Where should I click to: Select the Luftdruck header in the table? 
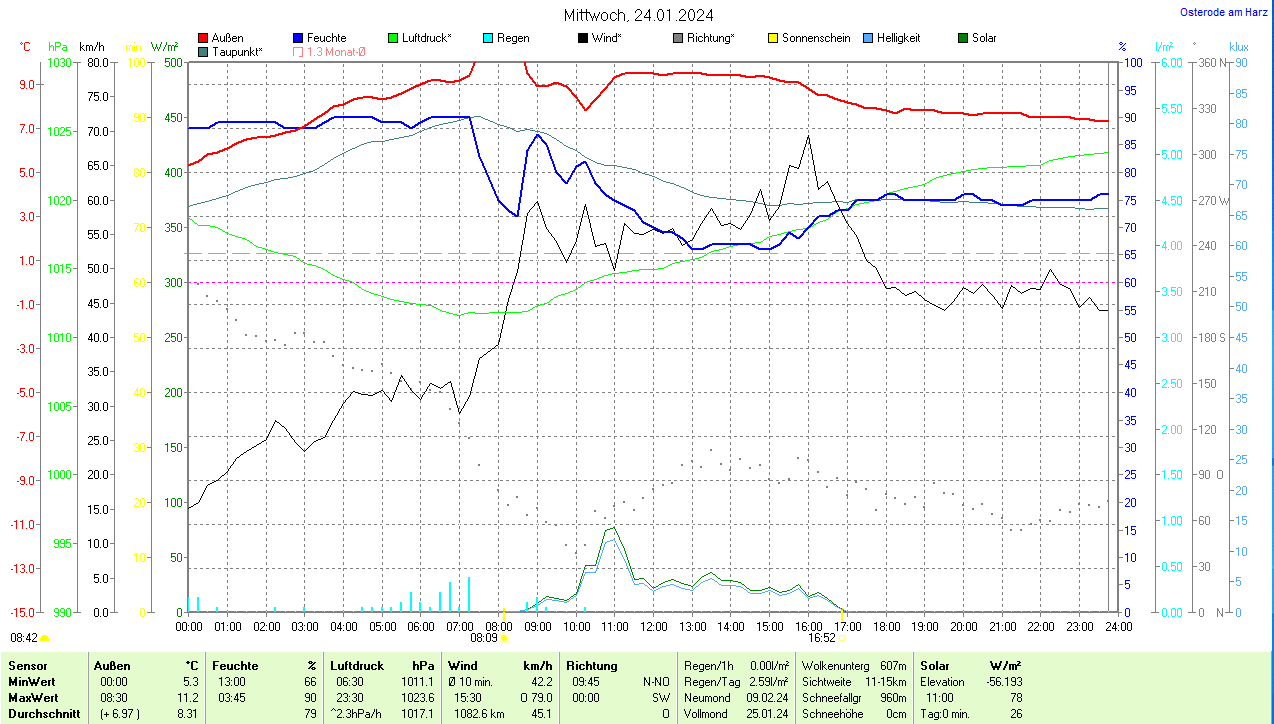pos(357,666)
